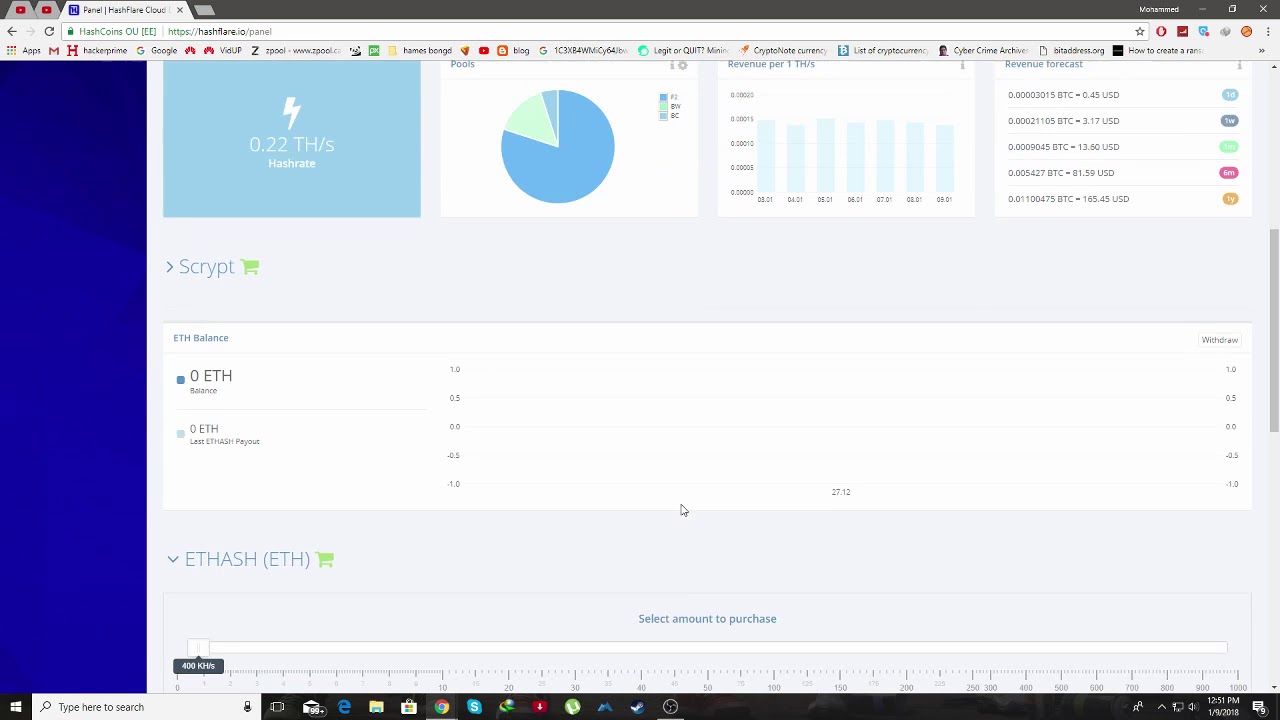Open Task View in taskbar
This screenshot has height=720, width=1280.
pyautogui.click(x=277, y=707)
